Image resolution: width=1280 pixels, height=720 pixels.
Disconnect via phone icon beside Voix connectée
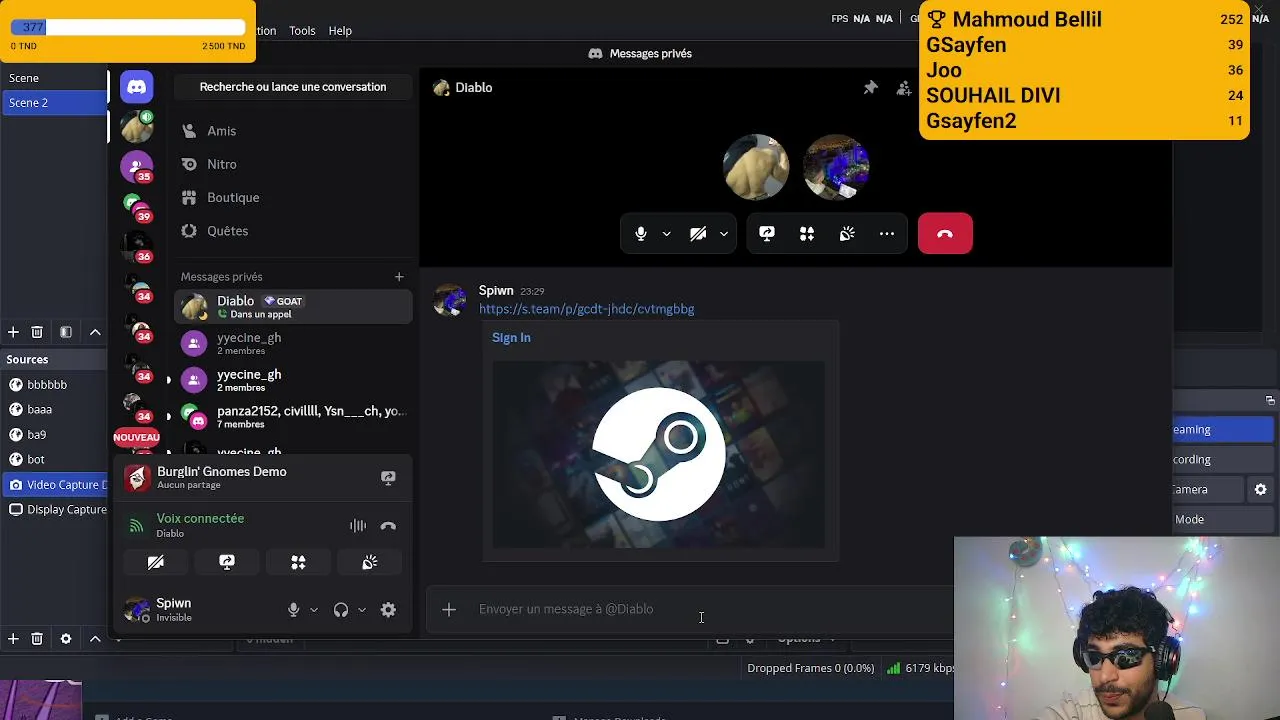pyautogui.click(x=388, y=526)
